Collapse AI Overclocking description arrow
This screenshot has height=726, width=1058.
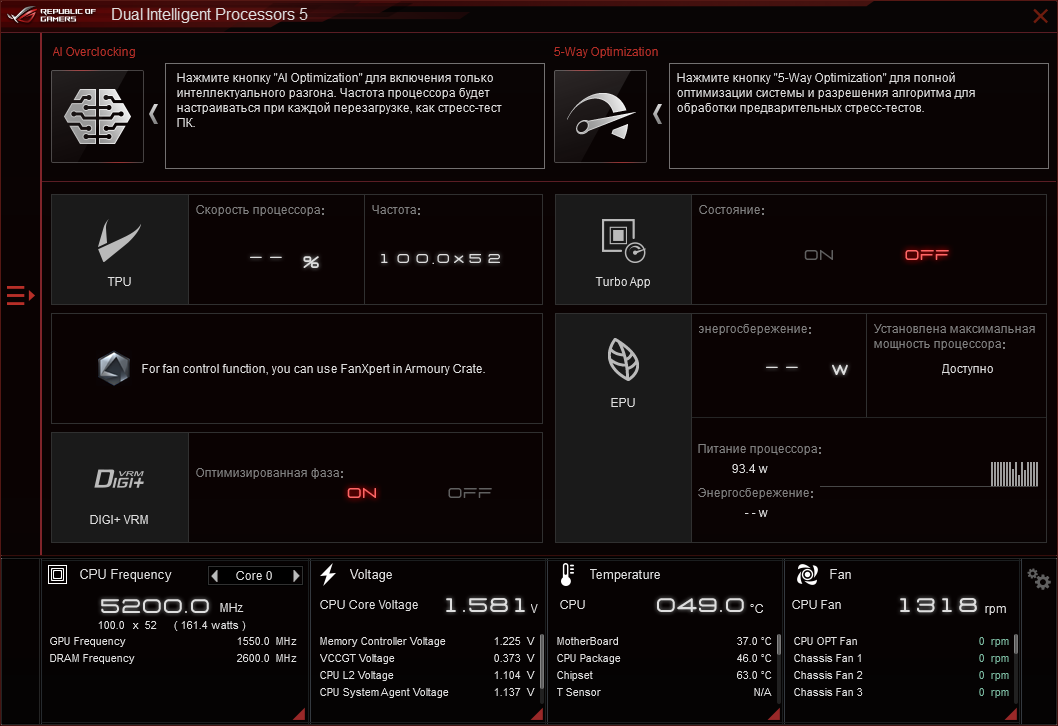click(x=154, y=113)
